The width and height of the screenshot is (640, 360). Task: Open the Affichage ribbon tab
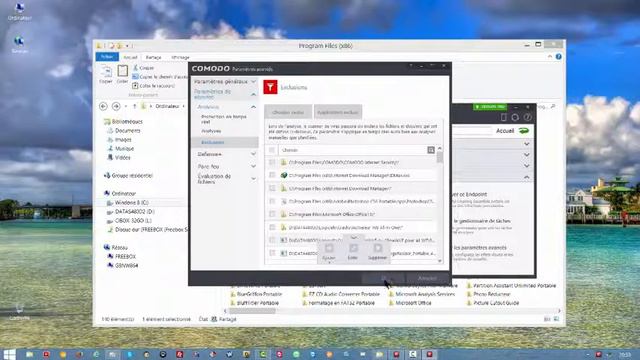pos(180,57)
